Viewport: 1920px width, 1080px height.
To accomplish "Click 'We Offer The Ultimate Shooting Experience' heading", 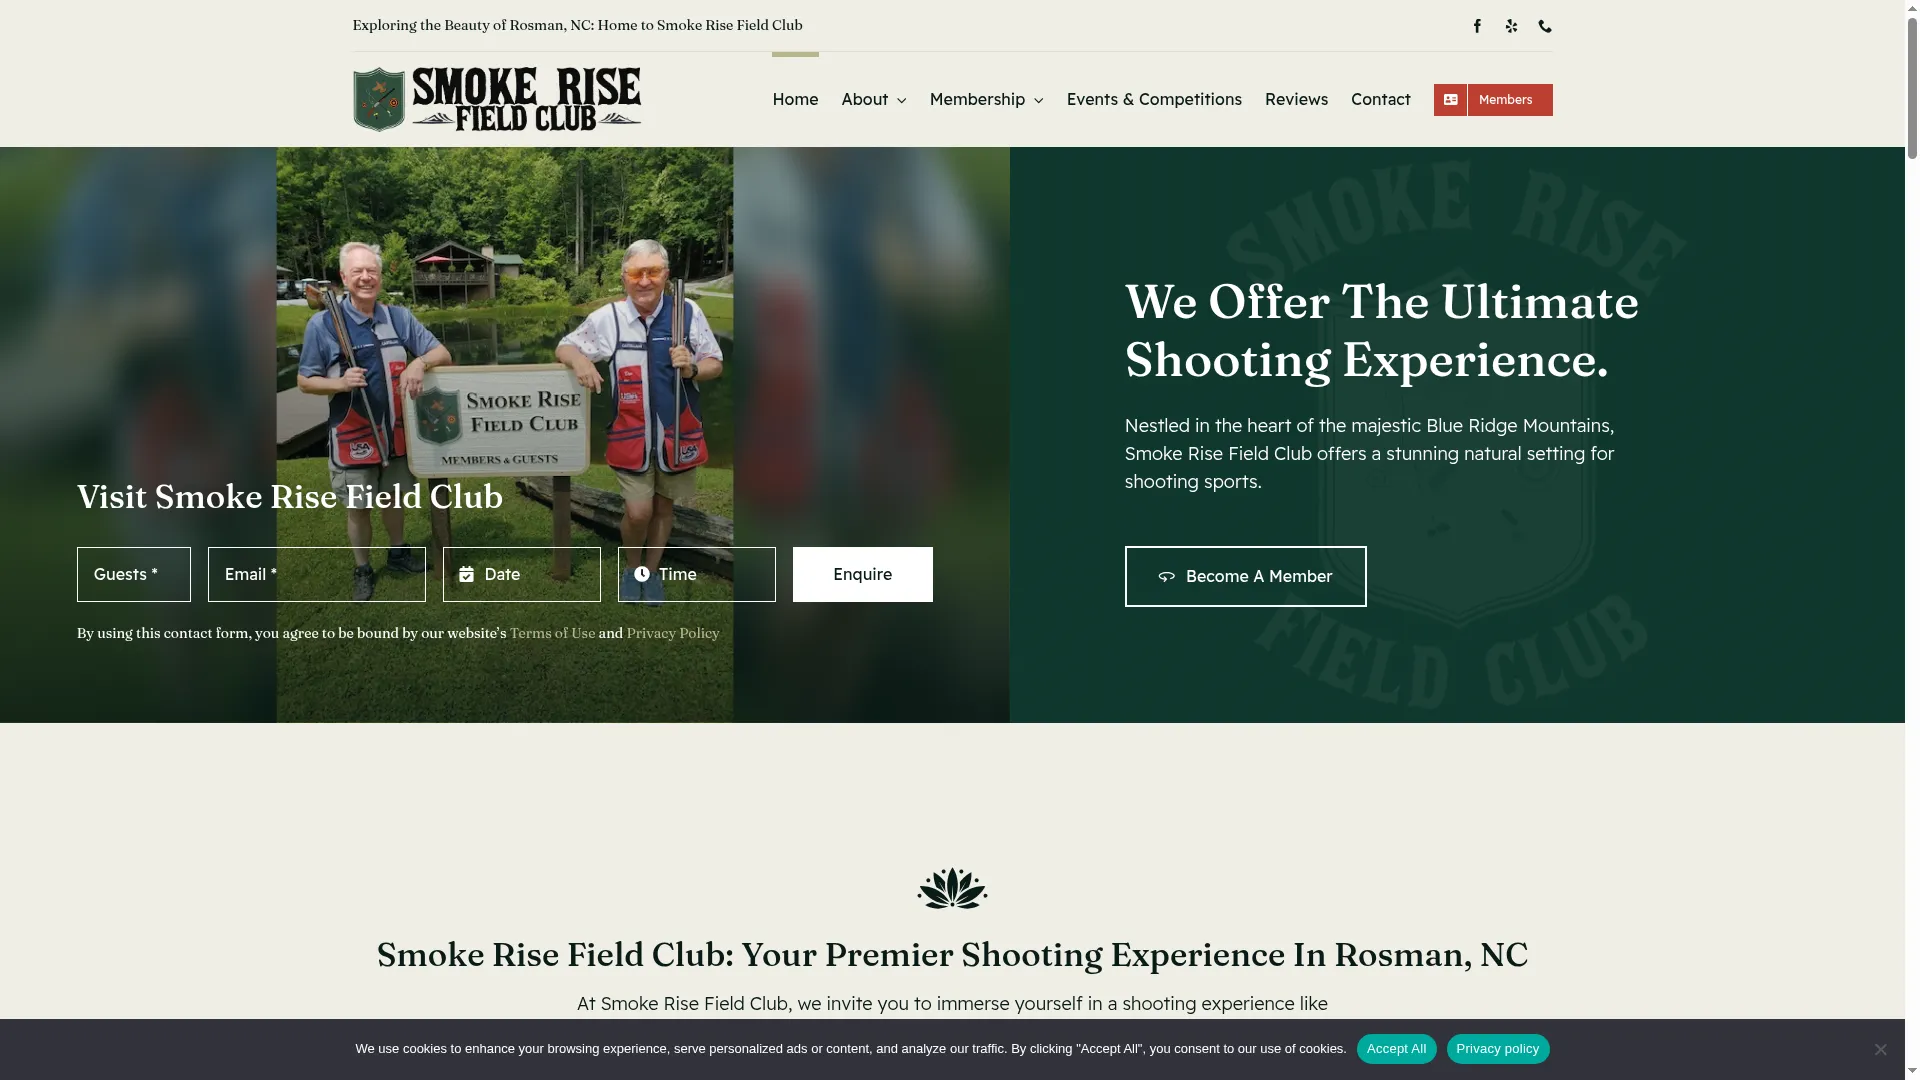I will (x=1382, y=331).
